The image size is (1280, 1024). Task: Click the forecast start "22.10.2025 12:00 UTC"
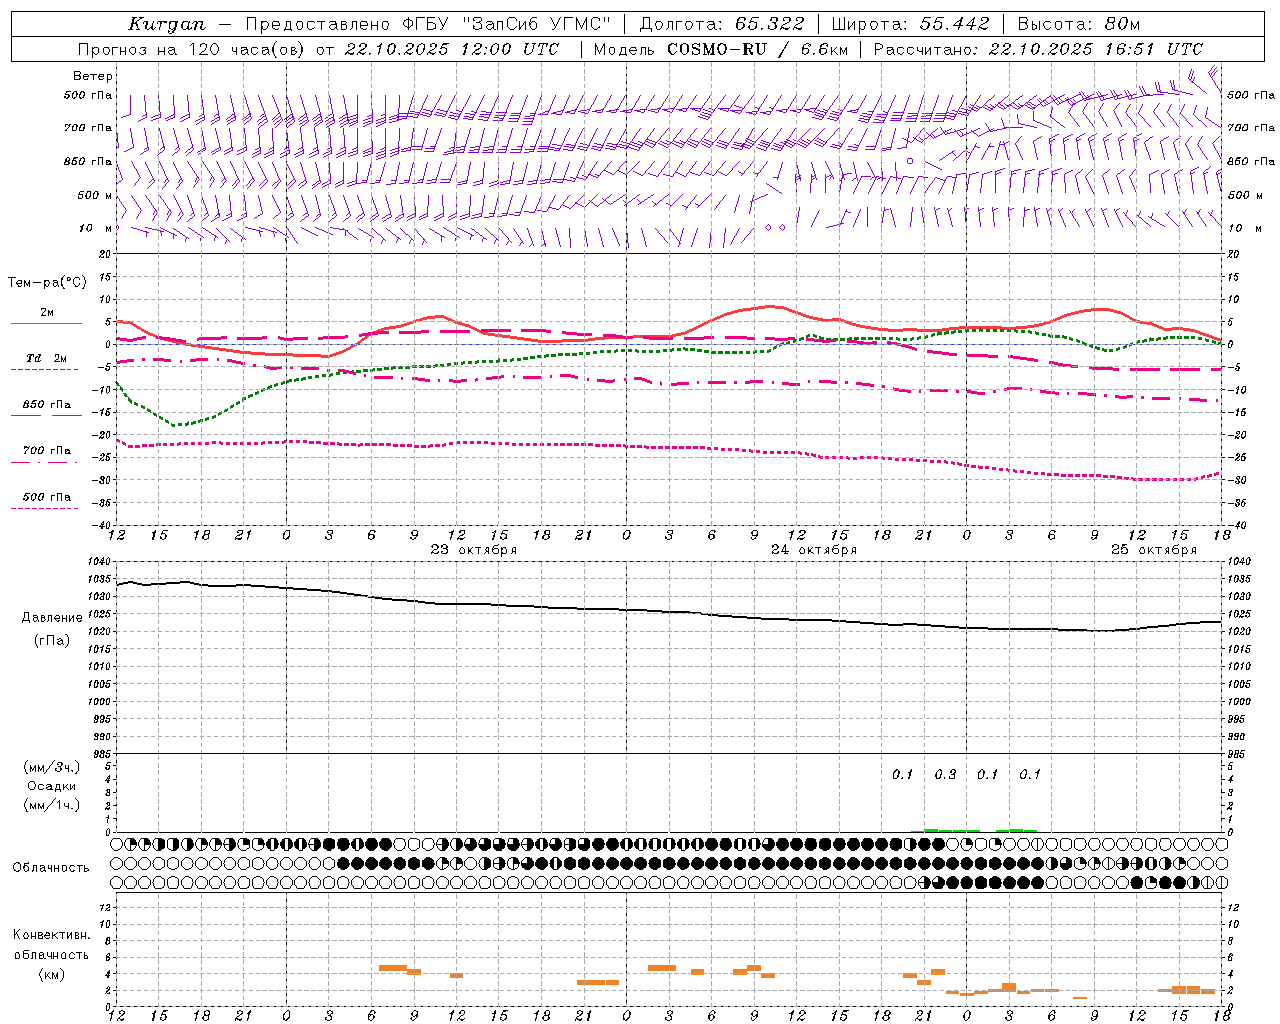coord(452,49)
